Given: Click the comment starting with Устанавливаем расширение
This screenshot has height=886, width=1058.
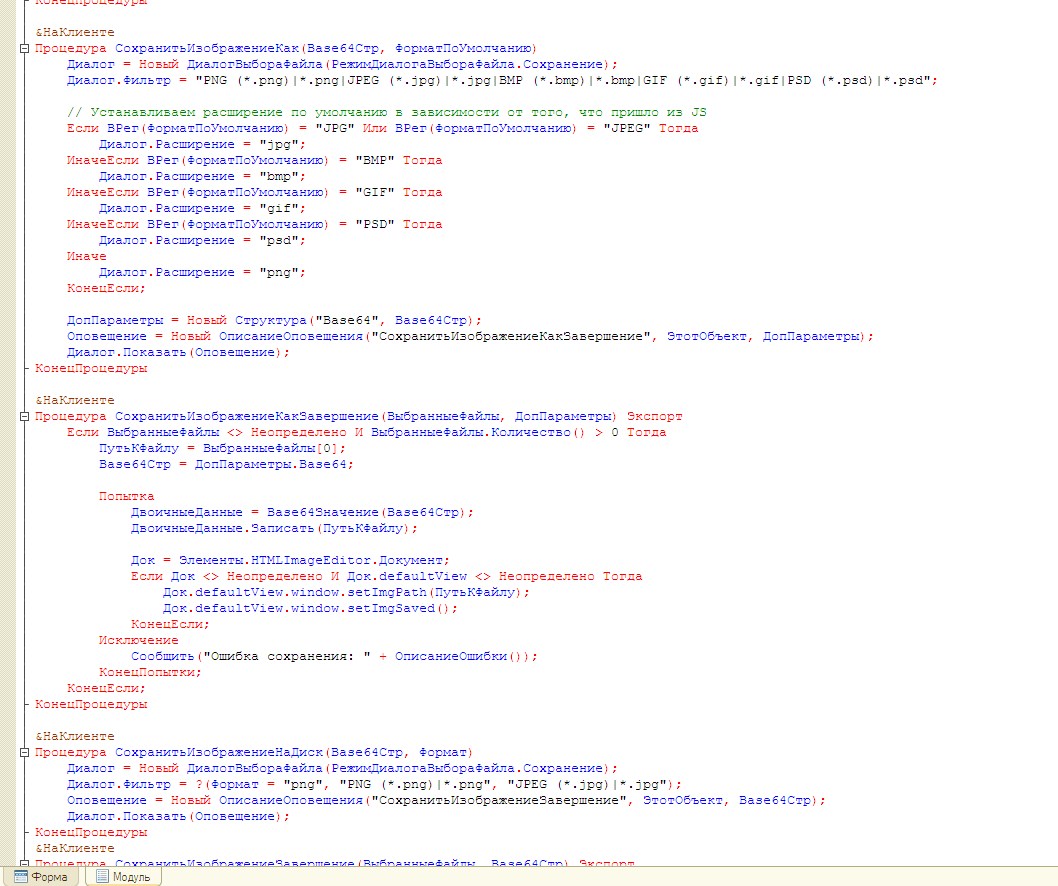Looking at the screenshot, I should click(x=387, y=112).
